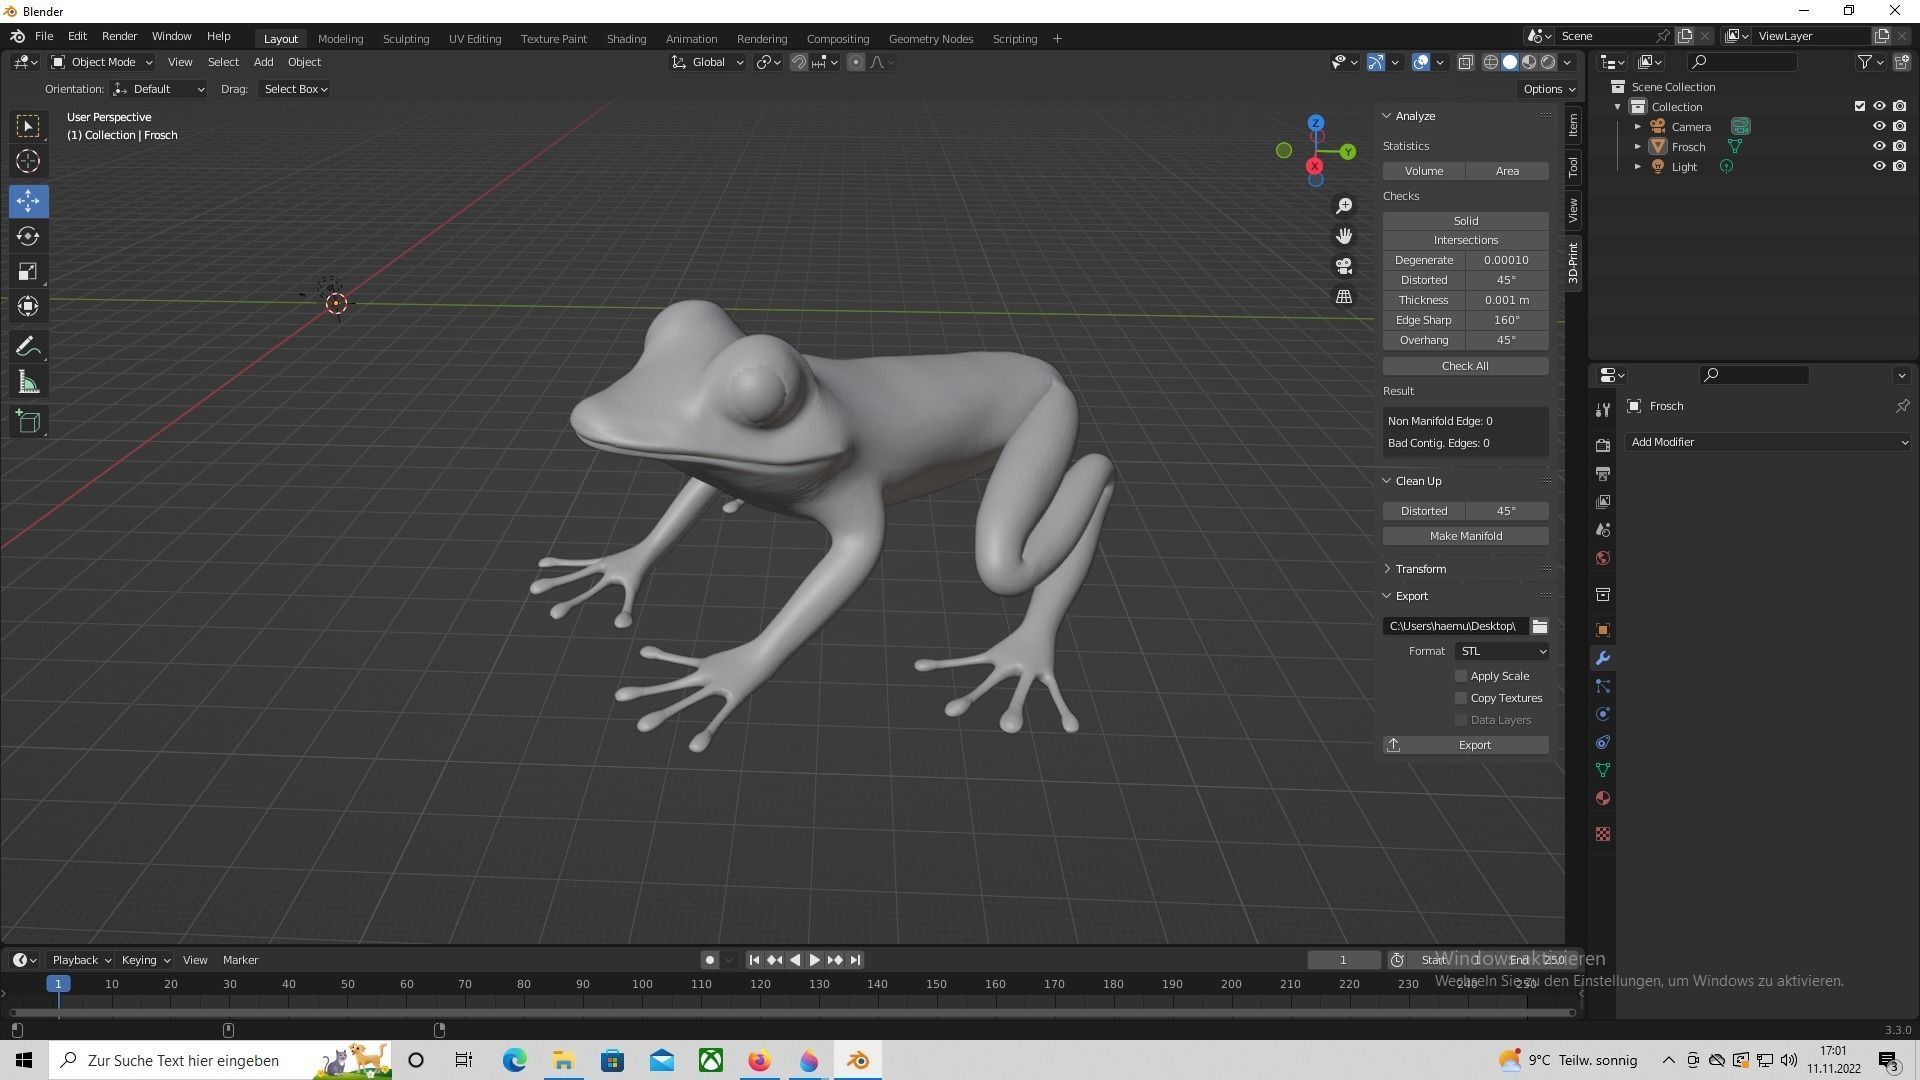Open Object Data properties green triangle icon
The height and width of the screenshot is (1080, 1920).
pyautogui.click(x=1603, y=771)
